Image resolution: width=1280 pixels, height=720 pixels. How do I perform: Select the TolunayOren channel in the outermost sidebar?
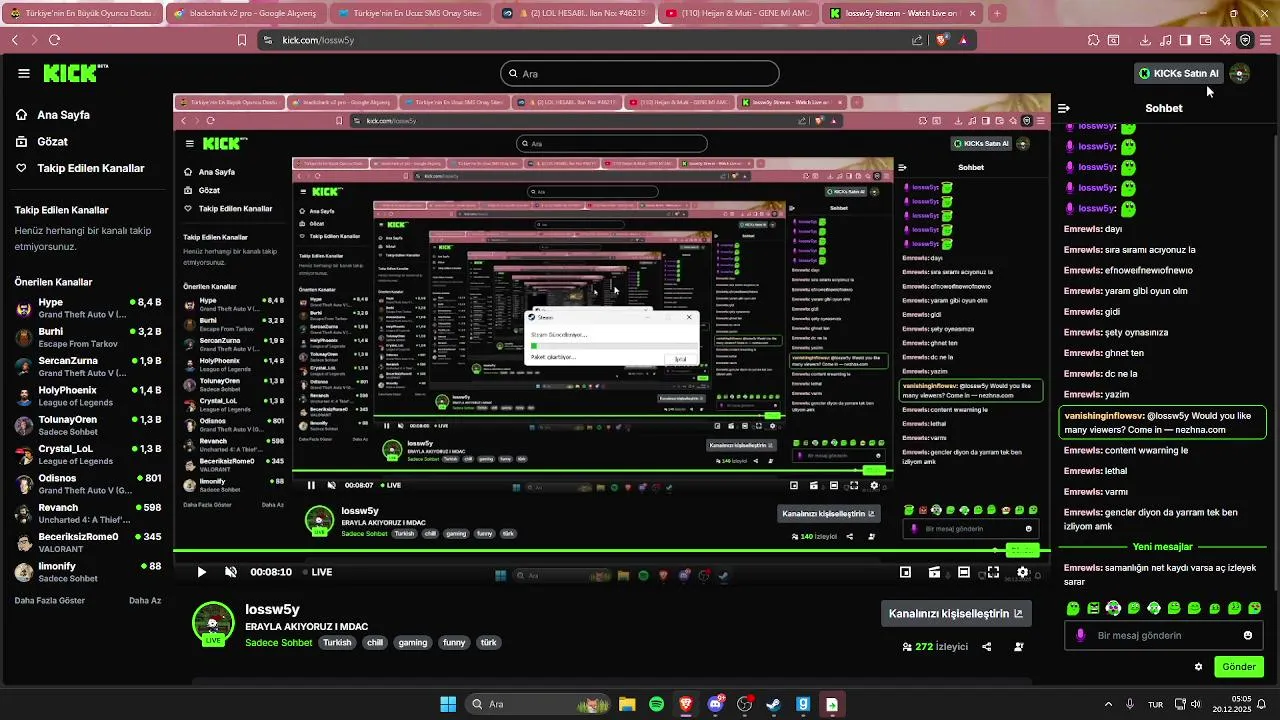88,425
